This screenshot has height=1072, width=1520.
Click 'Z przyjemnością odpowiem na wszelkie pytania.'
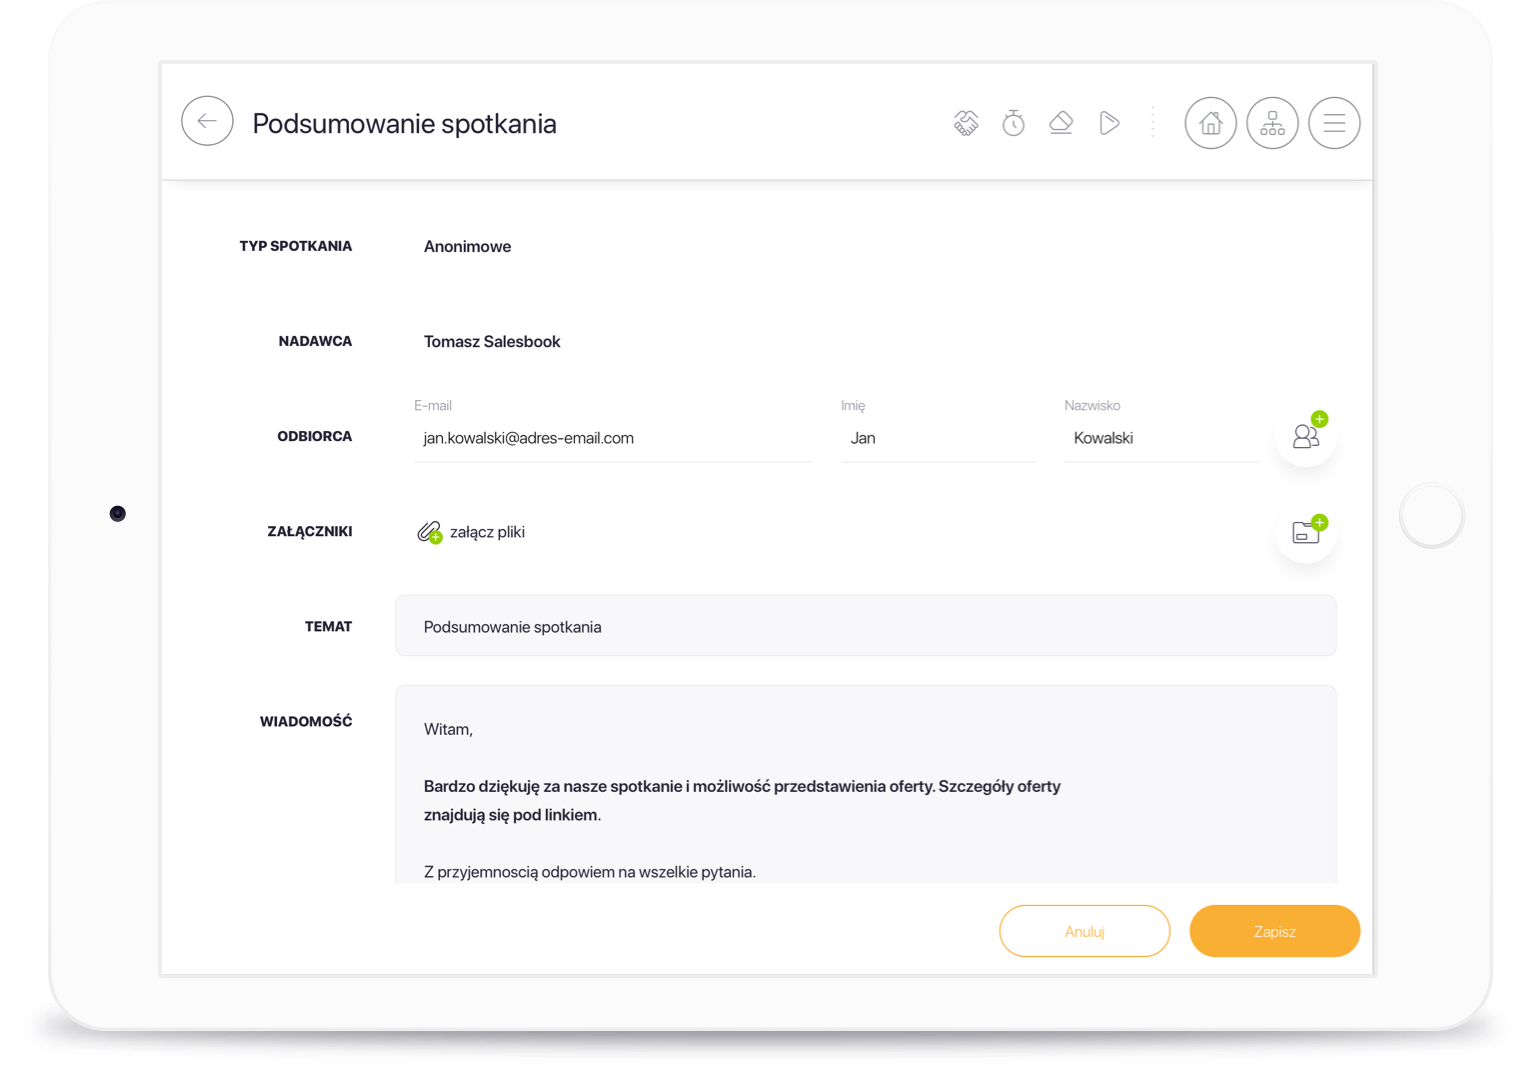pyautogui.click(x=590, y=872)
